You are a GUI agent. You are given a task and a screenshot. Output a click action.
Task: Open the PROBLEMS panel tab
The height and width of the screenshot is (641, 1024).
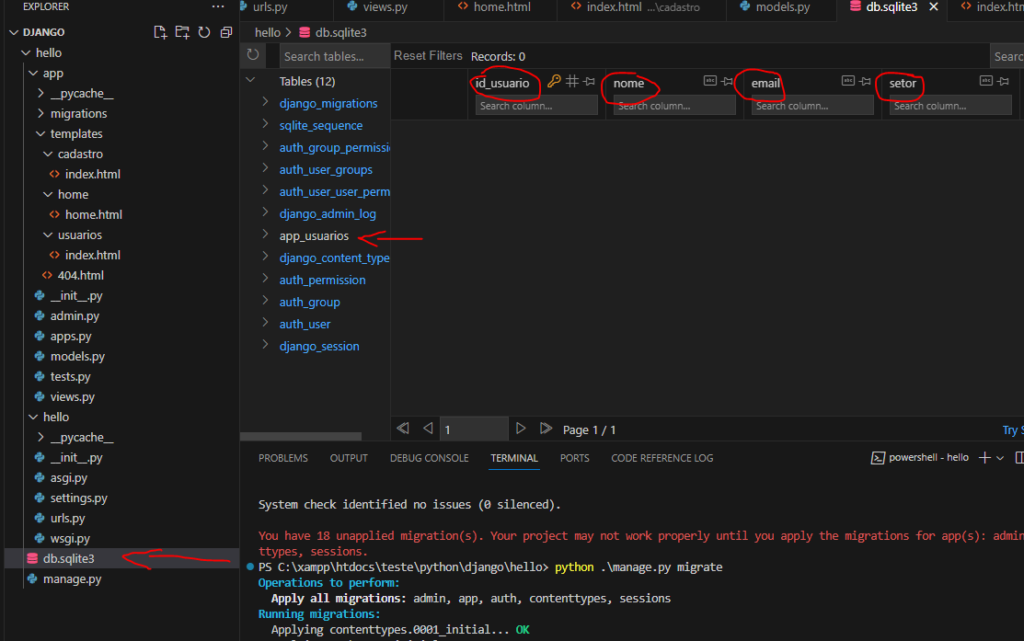283,458
